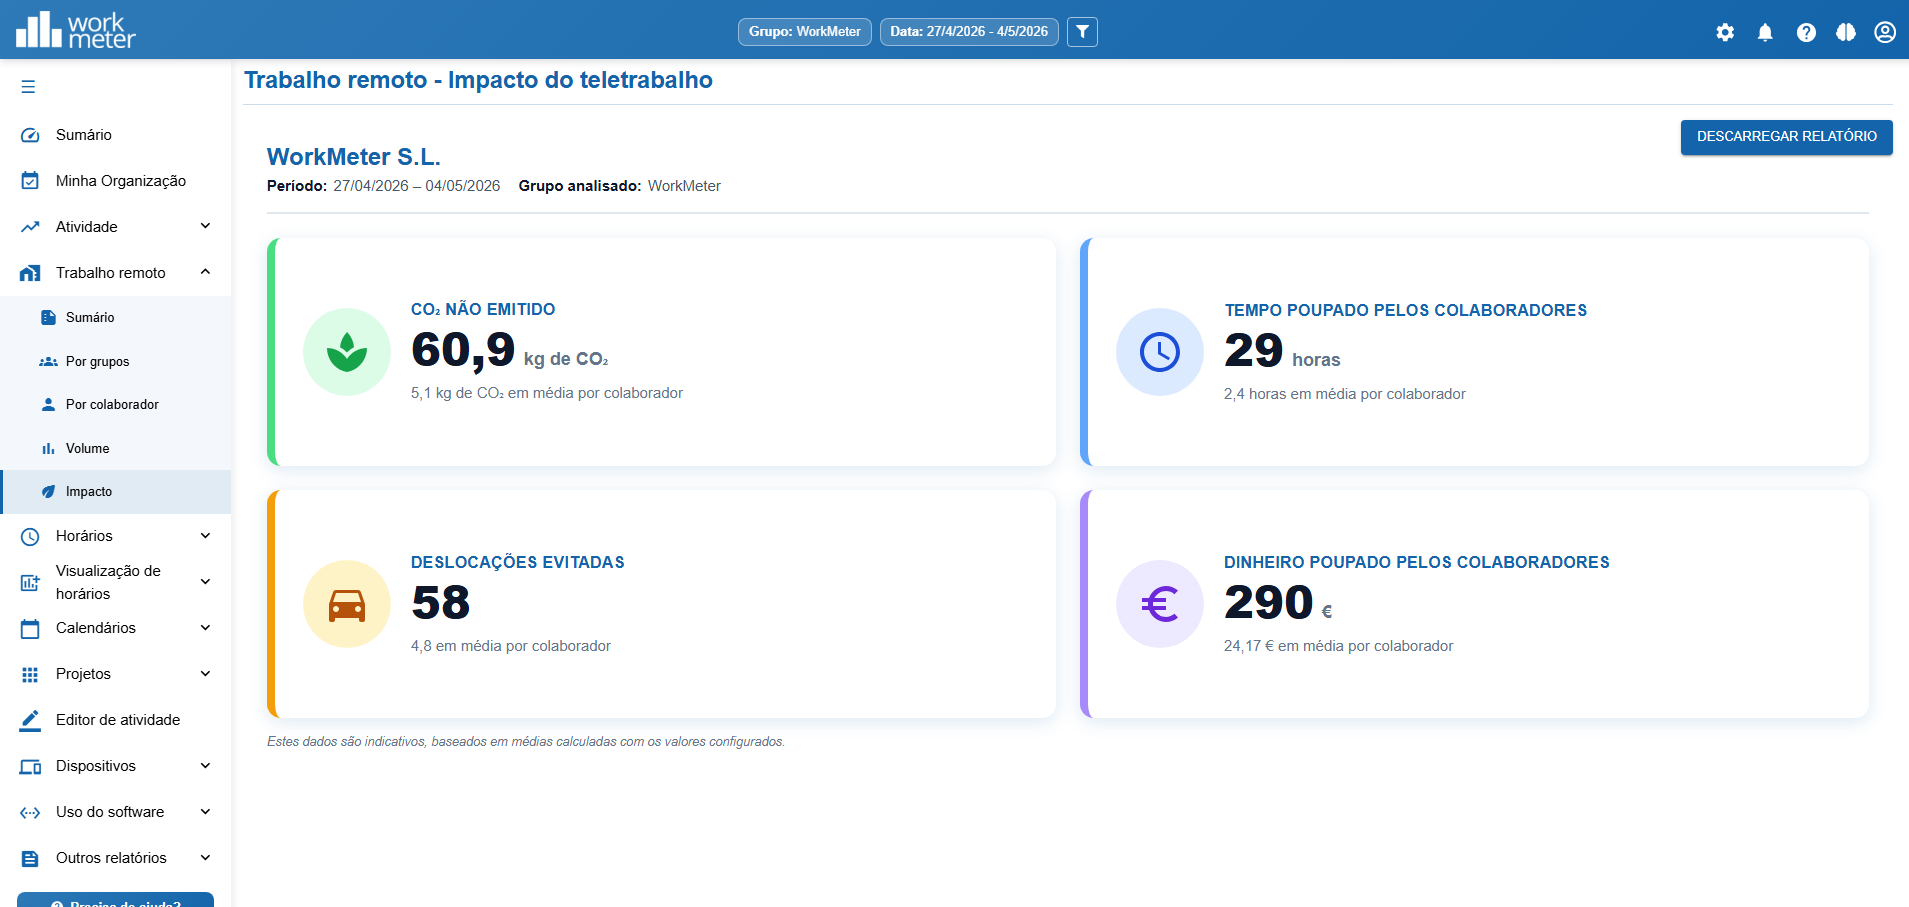Click the period text 27/04/2026 – 04/05/2026
The image size is (1909, 907).
pyautogui.click(x=417, y=186)
